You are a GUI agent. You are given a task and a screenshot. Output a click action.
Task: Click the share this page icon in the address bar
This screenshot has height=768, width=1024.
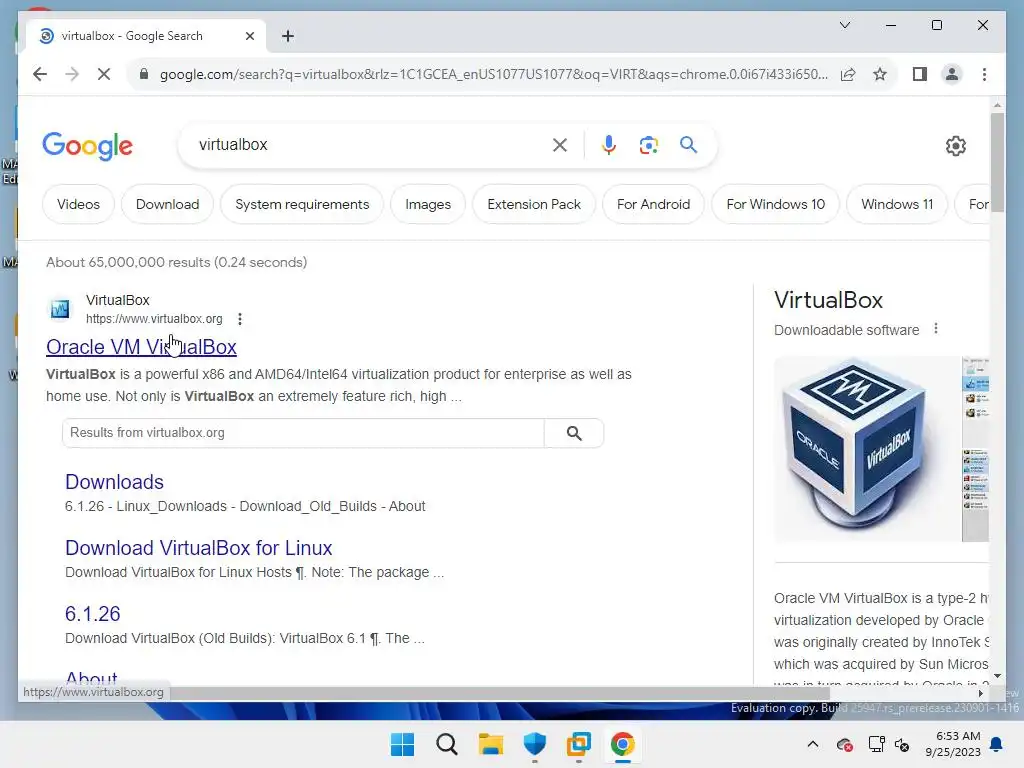(x=848, y=74)
